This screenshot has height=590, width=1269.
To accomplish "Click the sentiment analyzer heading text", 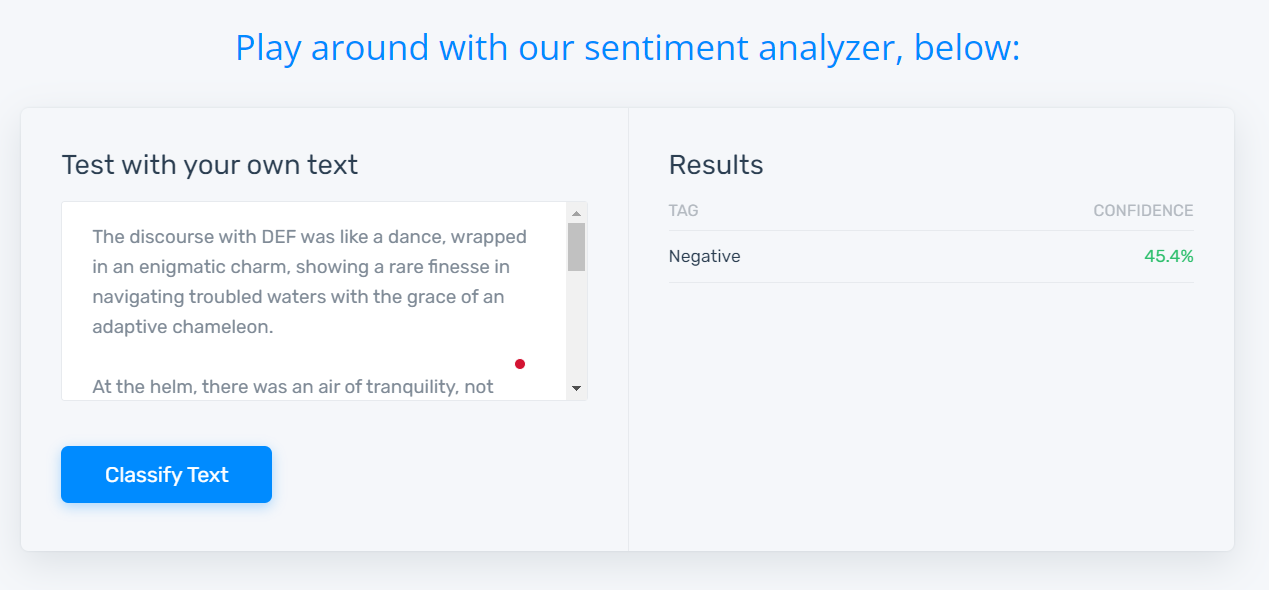I will (627, 47).
